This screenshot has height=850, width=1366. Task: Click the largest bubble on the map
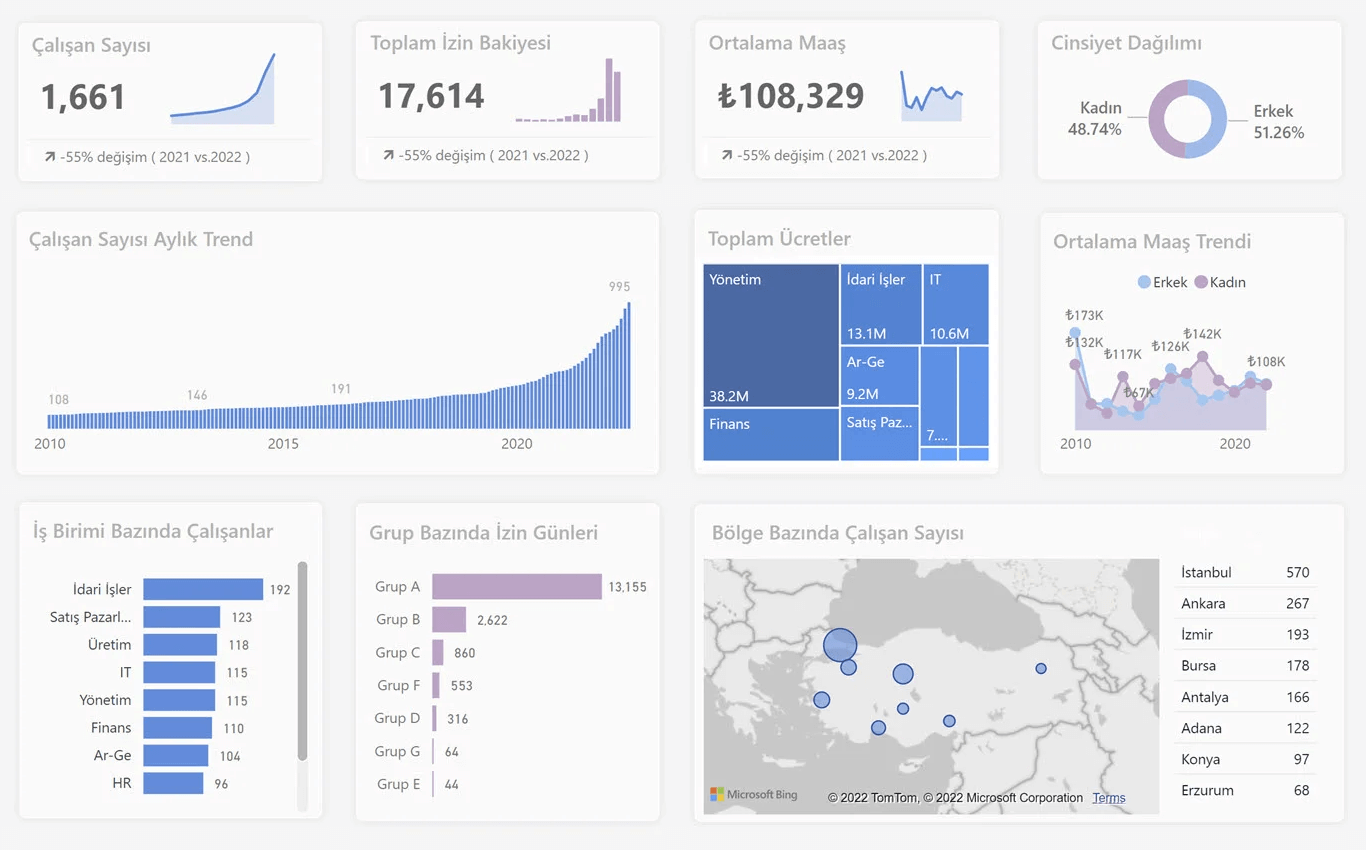tap(840, 645)
